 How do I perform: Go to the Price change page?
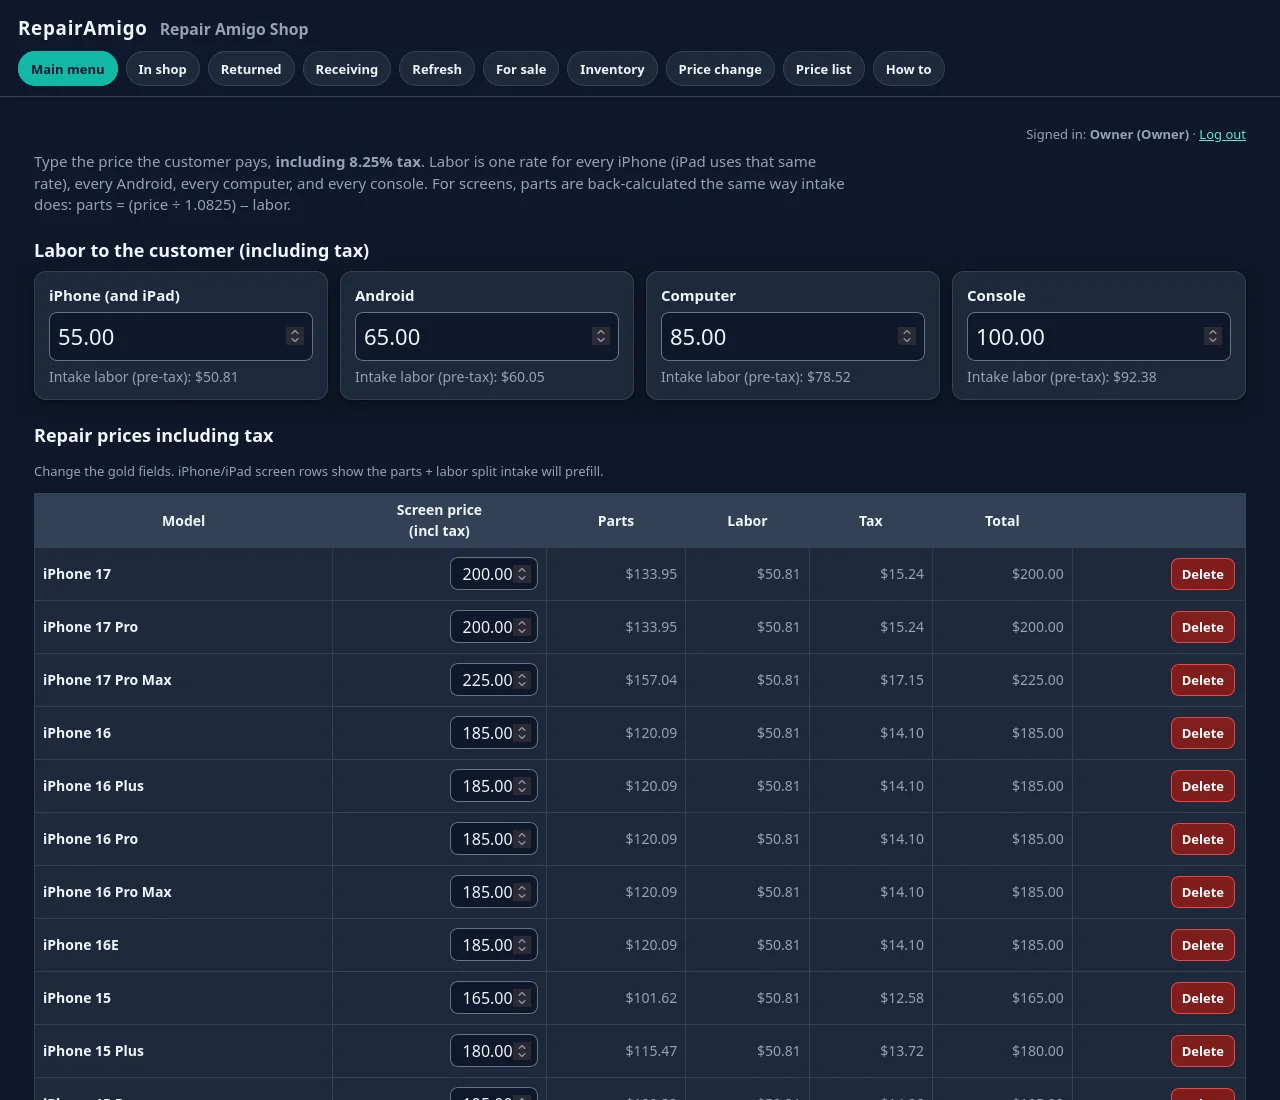720,69
